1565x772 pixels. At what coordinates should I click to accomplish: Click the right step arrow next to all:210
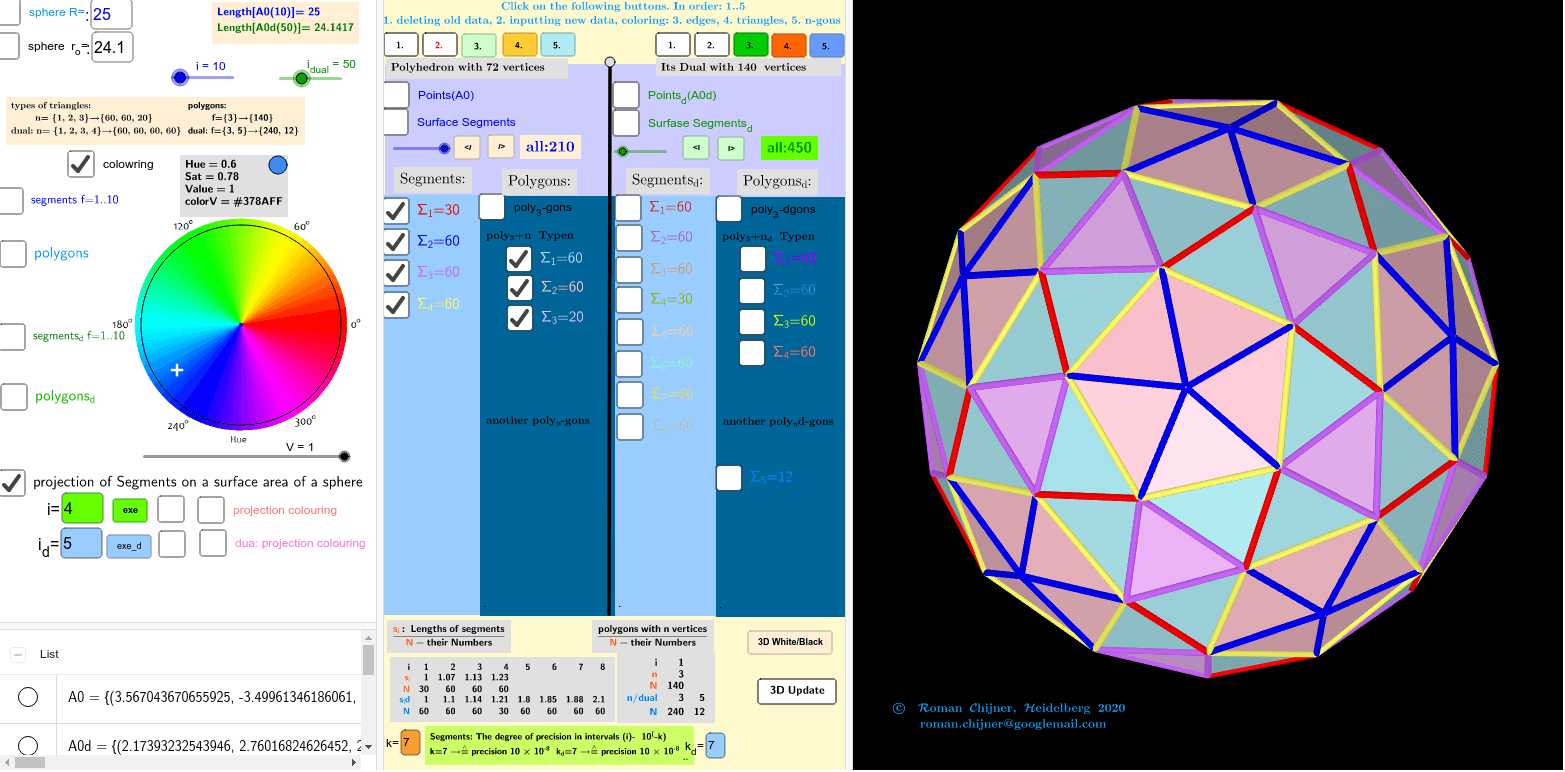[x=500, y=146]
